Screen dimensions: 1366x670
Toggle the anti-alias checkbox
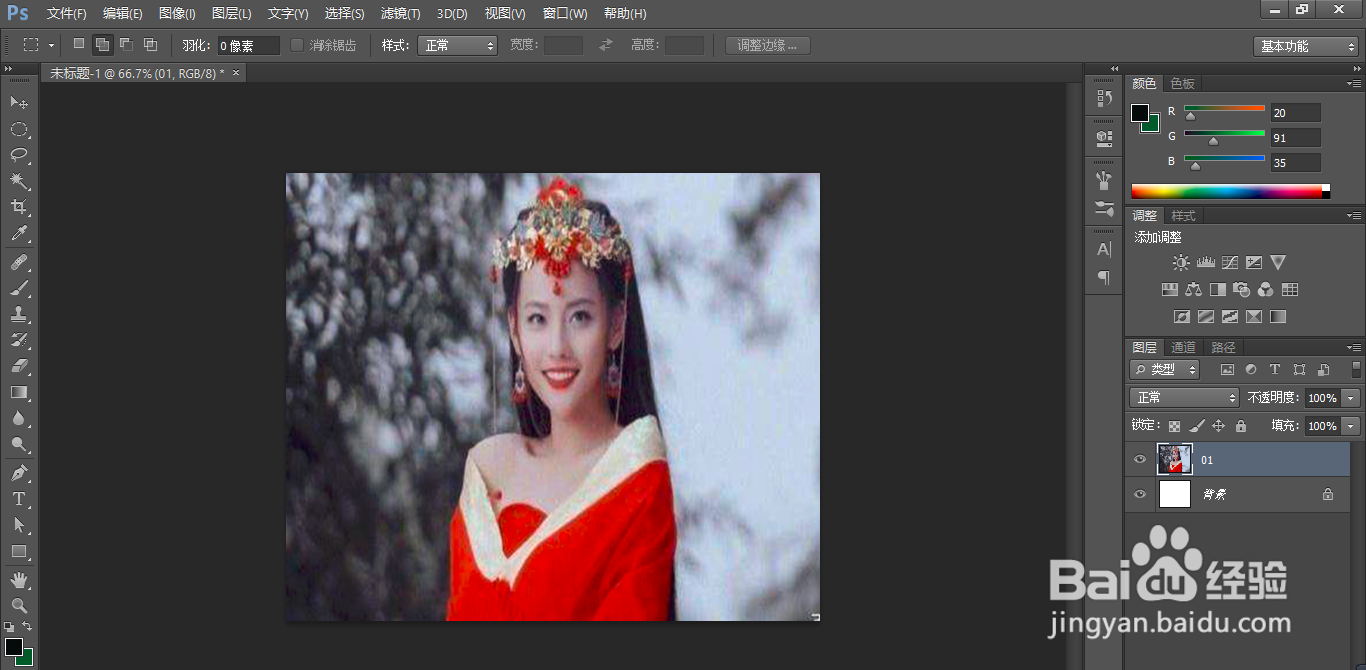[x=297, y=45]
